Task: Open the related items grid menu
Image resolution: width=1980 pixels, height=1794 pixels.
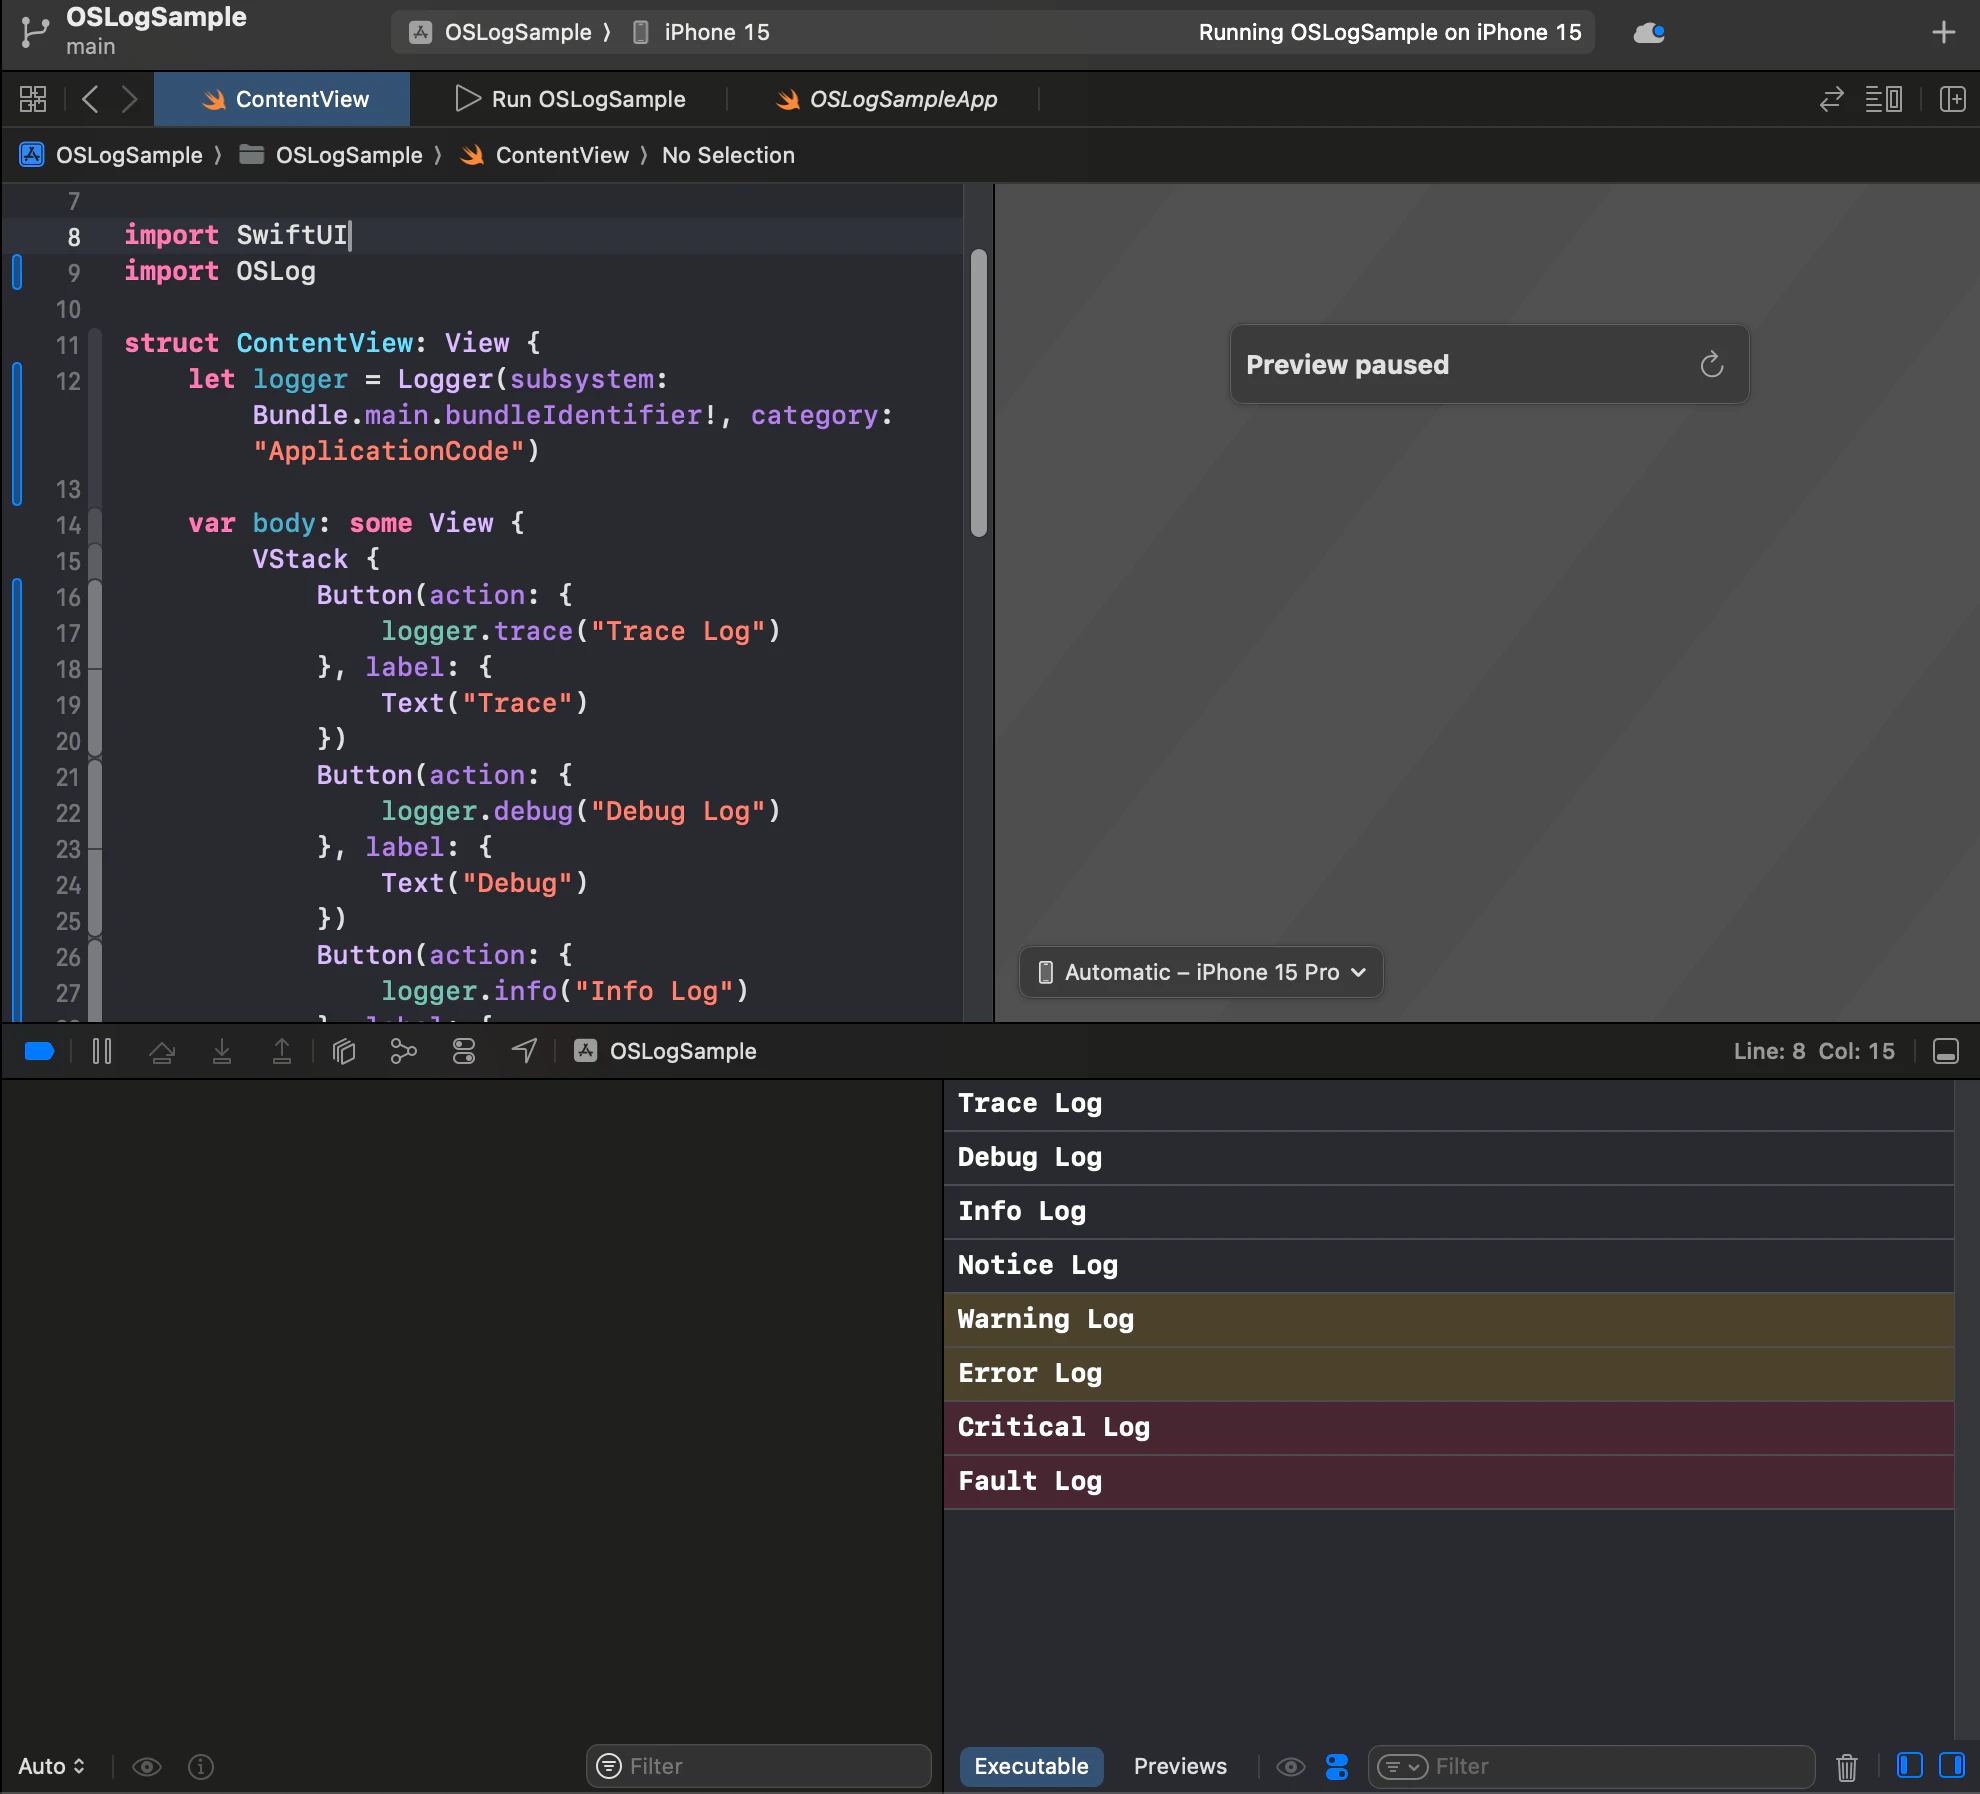Action: (33, 99)
